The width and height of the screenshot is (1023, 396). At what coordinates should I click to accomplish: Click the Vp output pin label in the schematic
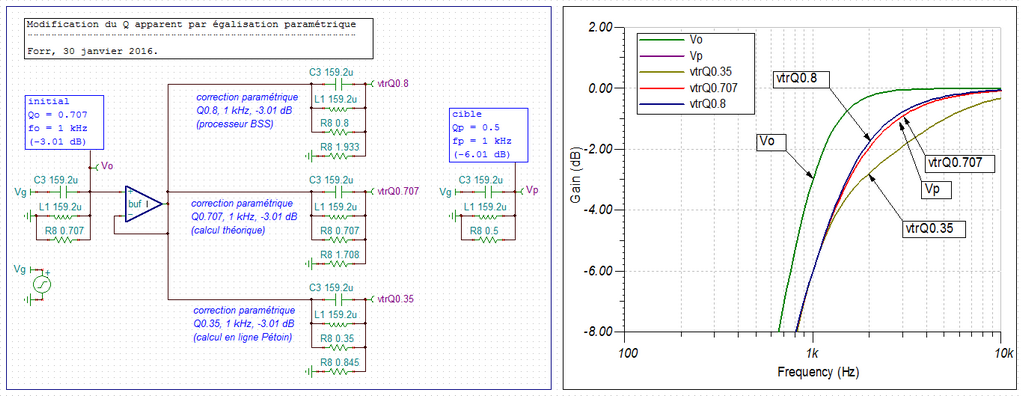point(532,191)
